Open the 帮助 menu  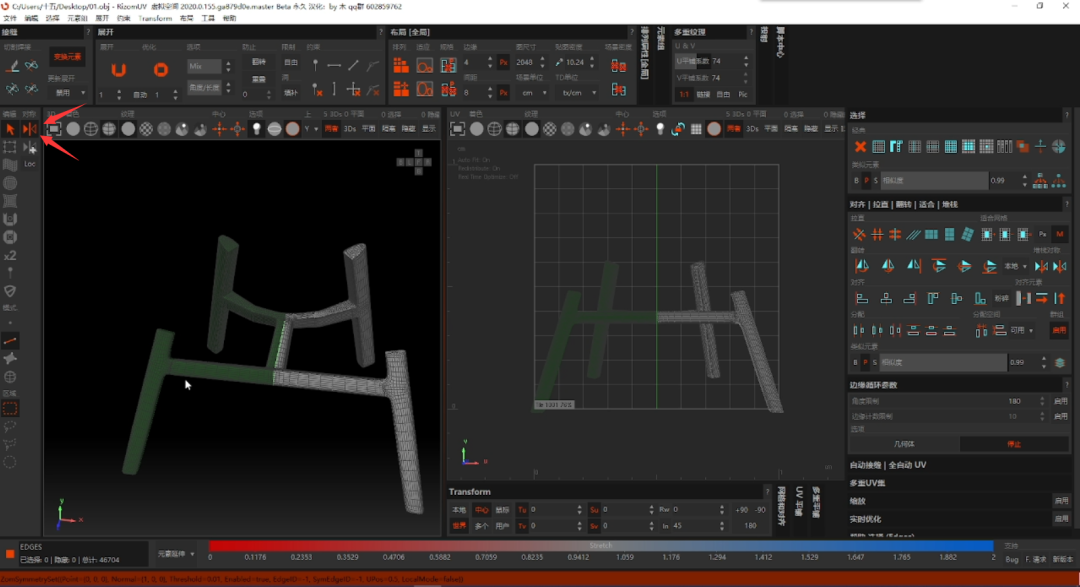[229, 19]
